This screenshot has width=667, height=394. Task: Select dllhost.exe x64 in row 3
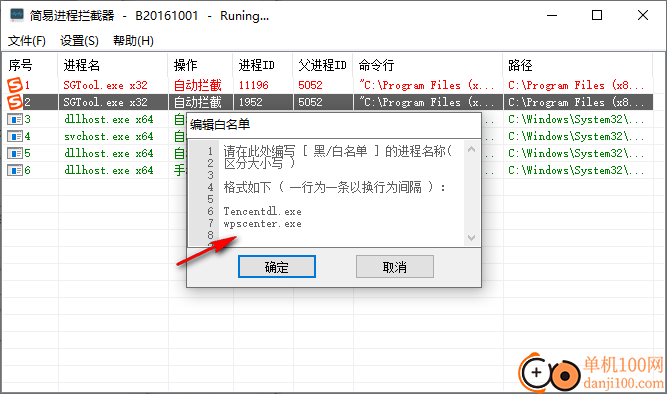(x=108, y=119)
